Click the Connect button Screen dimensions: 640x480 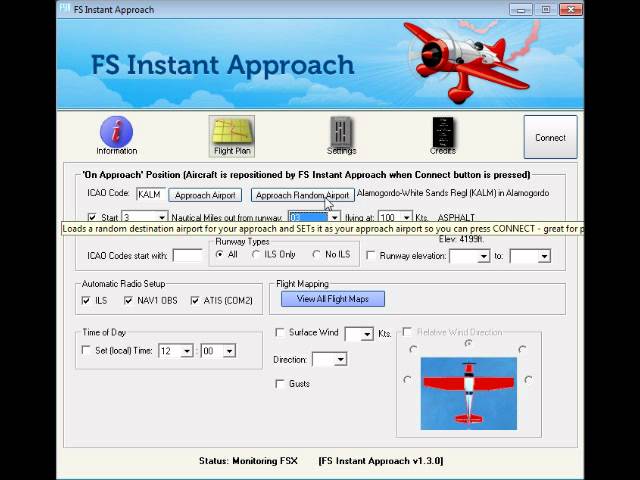pyautogui.click(x=550, y=137)
